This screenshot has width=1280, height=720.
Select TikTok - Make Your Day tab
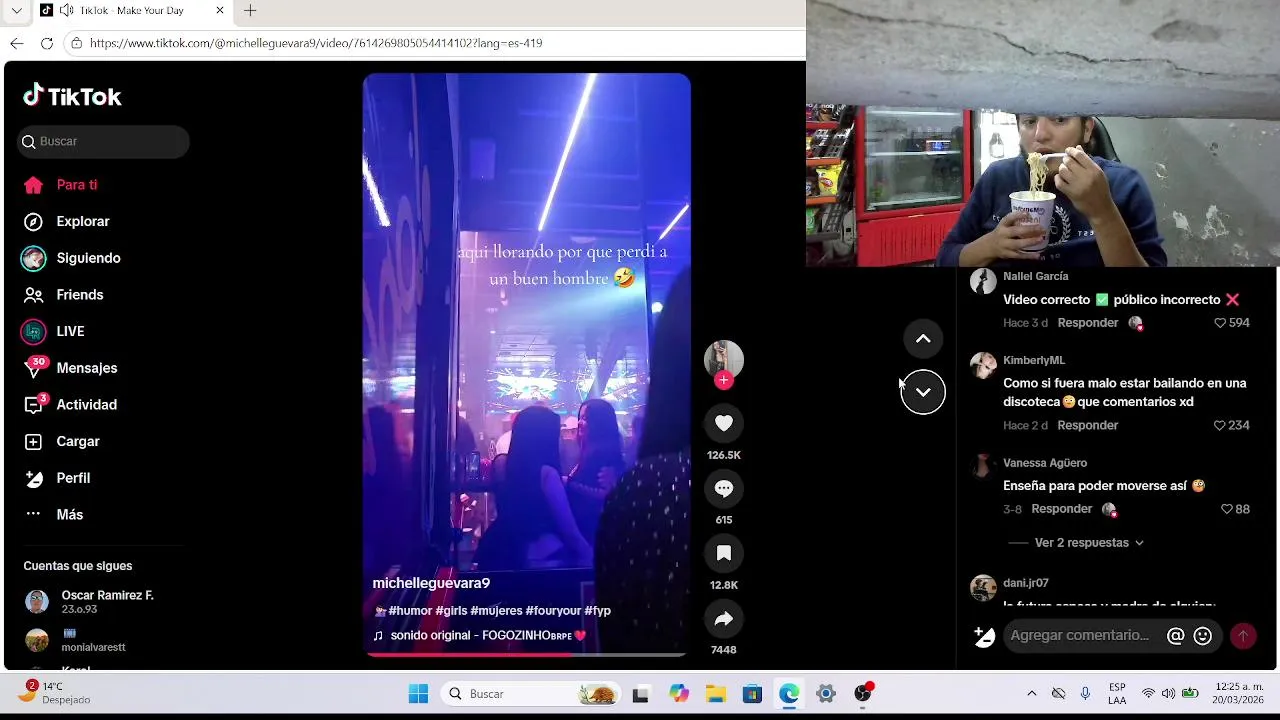point(130,10)
